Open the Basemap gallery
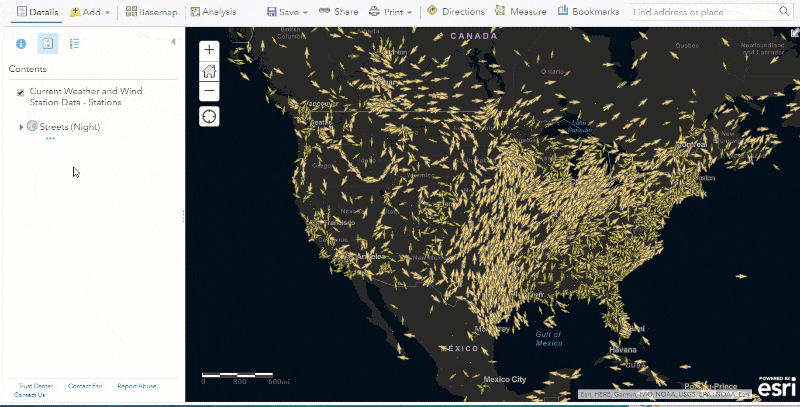 [x=152, y=12]
